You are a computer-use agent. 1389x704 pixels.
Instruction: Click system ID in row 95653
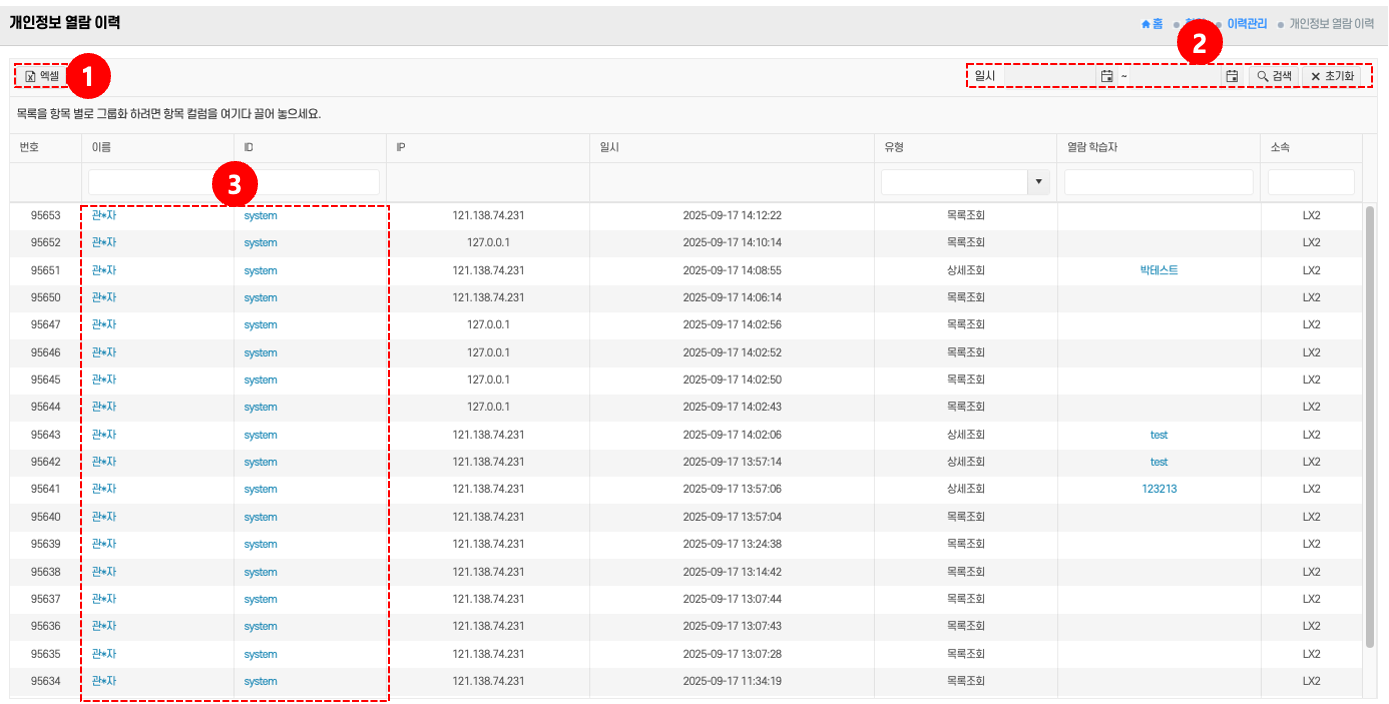pyautogui.click(x=260, y=215)
